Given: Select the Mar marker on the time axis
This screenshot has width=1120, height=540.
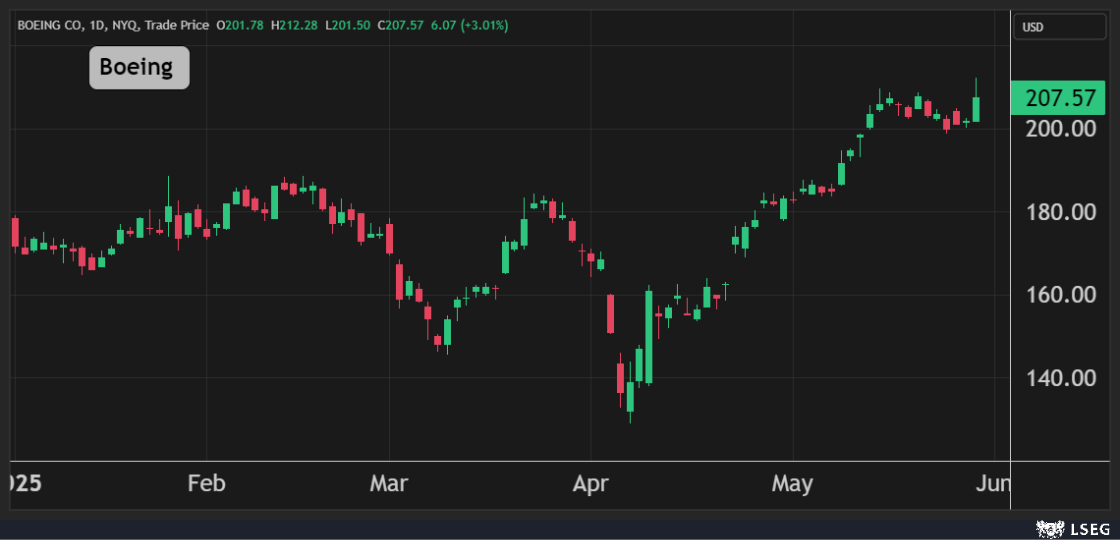Looking at the screenshot, I should (x=388, y=485).
